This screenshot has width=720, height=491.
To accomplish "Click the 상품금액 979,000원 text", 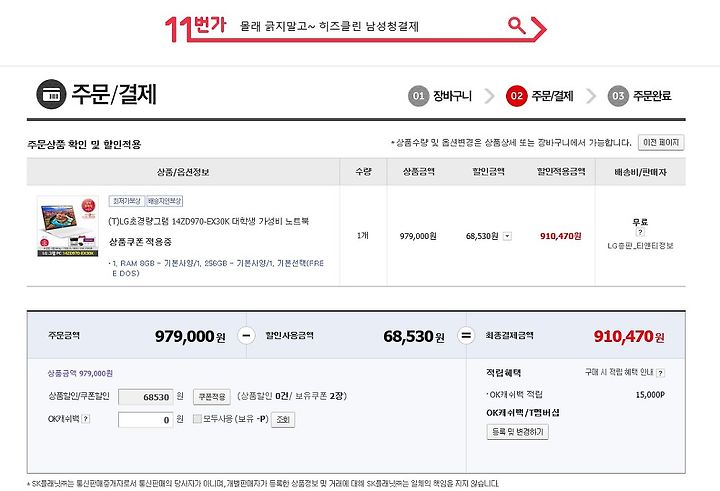I will click(80, 373).
